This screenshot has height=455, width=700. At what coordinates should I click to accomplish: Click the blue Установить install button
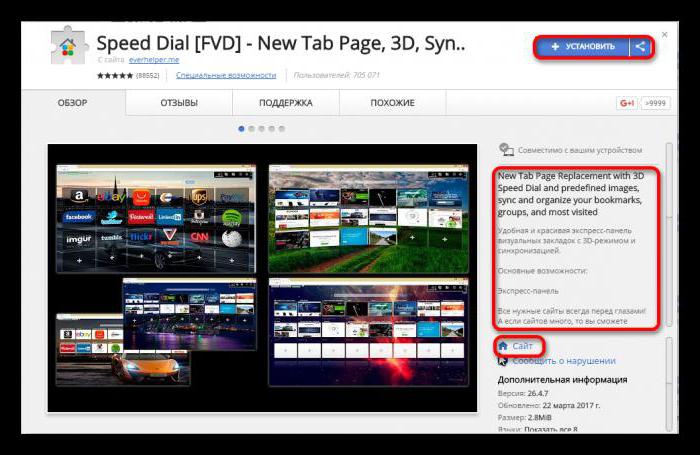(x=583, y=47)
